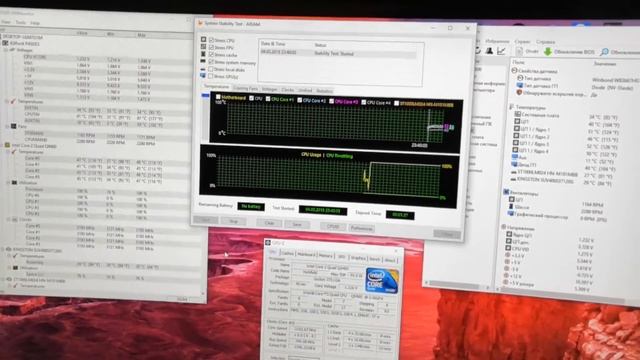Click the Intel Core 2 Quad chip icon in HWMonitor

pyautogui.click(x=7, y=145)
